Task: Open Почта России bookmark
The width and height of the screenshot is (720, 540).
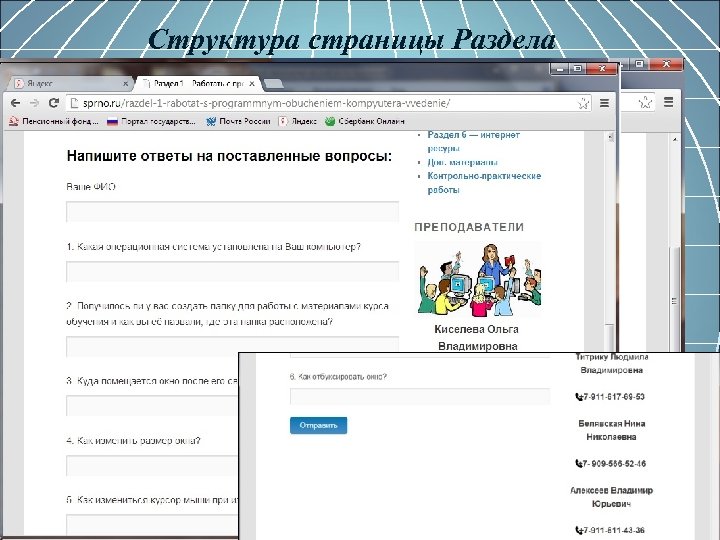Action: 238,121
